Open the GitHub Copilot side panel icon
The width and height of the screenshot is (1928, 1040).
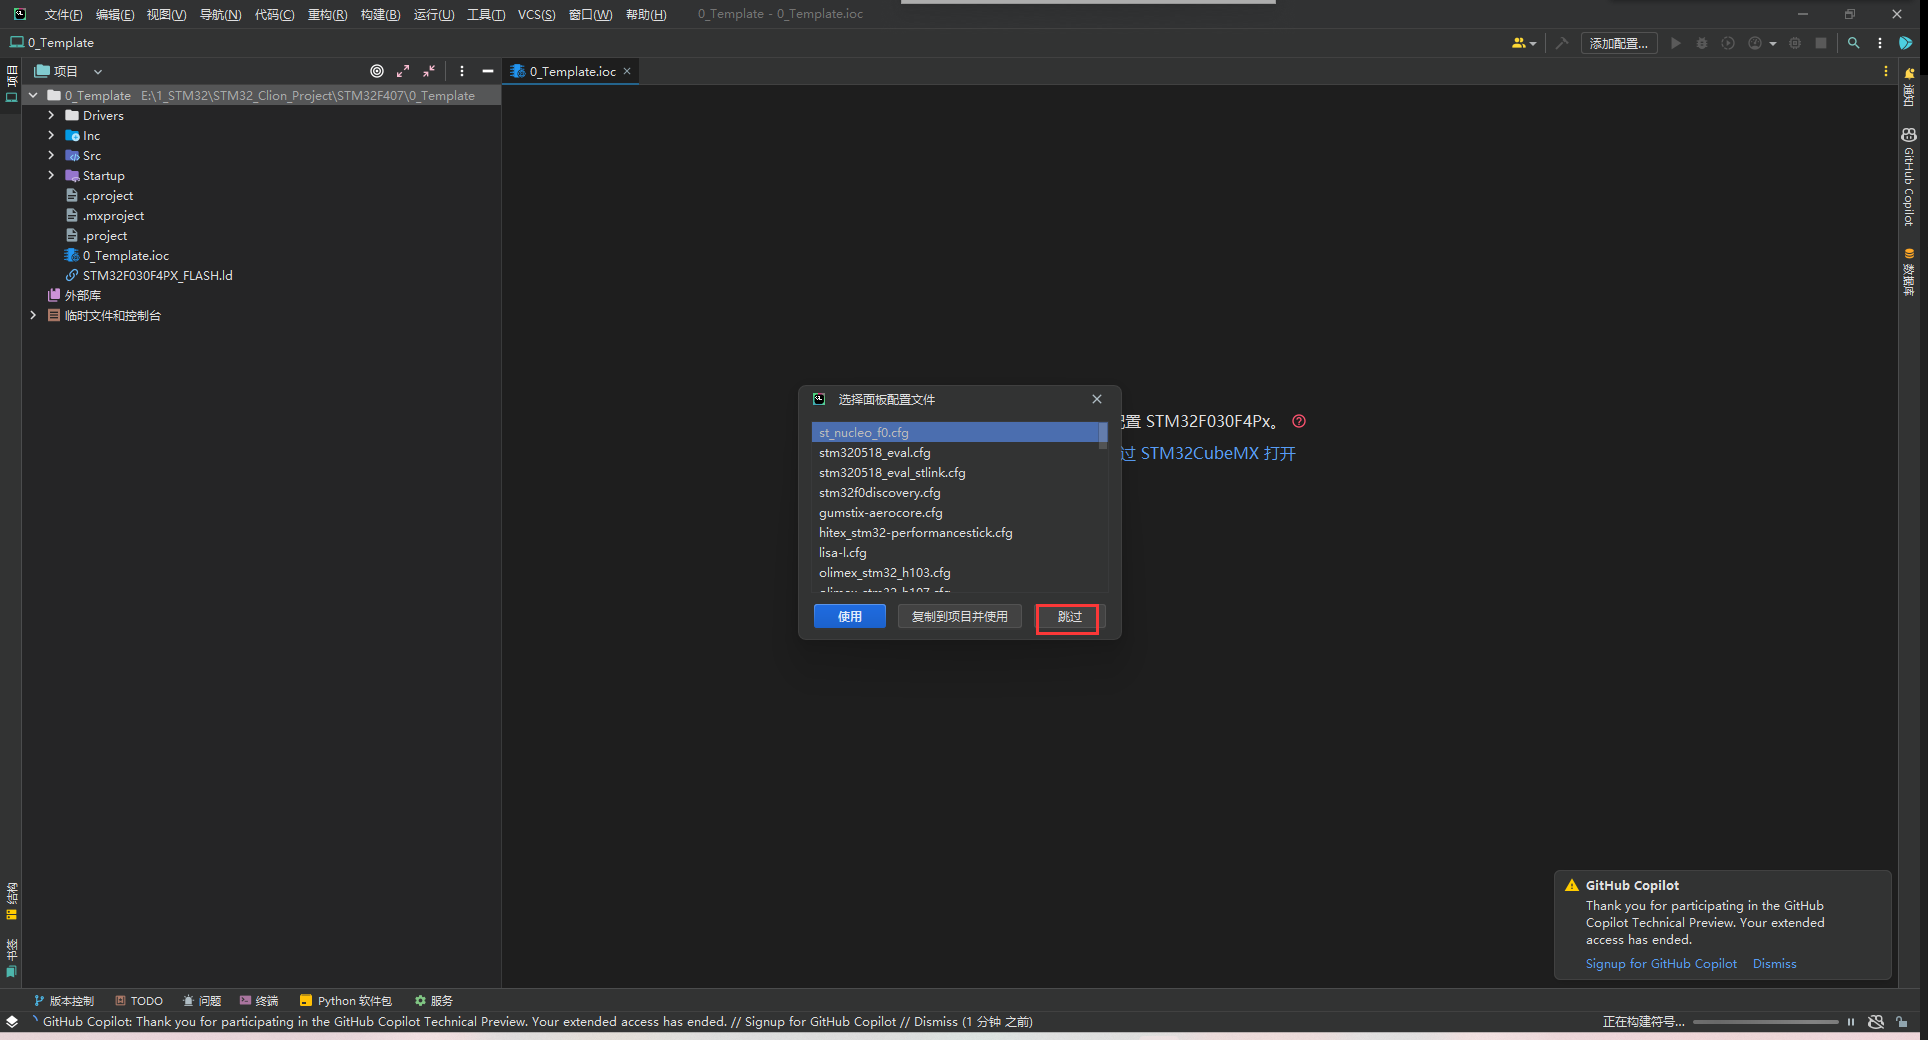click(1909, 134)
